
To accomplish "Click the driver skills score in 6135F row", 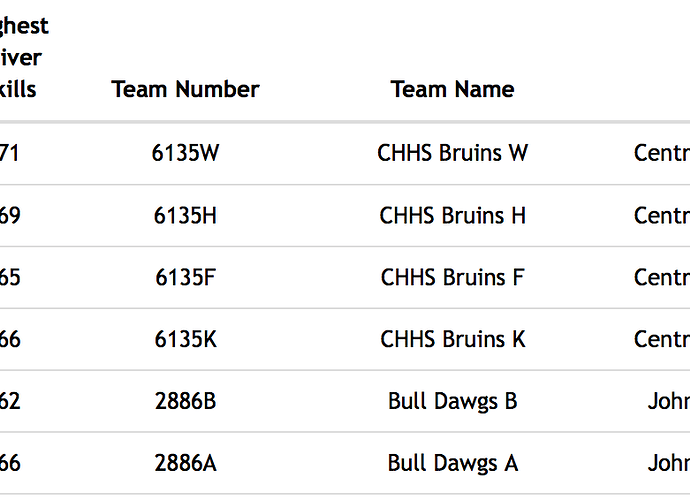I will [10, 277].
